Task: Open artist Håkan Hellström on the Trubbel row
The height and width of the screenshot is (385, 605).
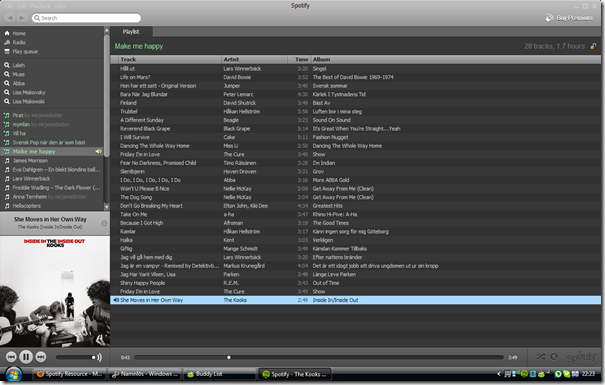Action: [x=242, y=111]
